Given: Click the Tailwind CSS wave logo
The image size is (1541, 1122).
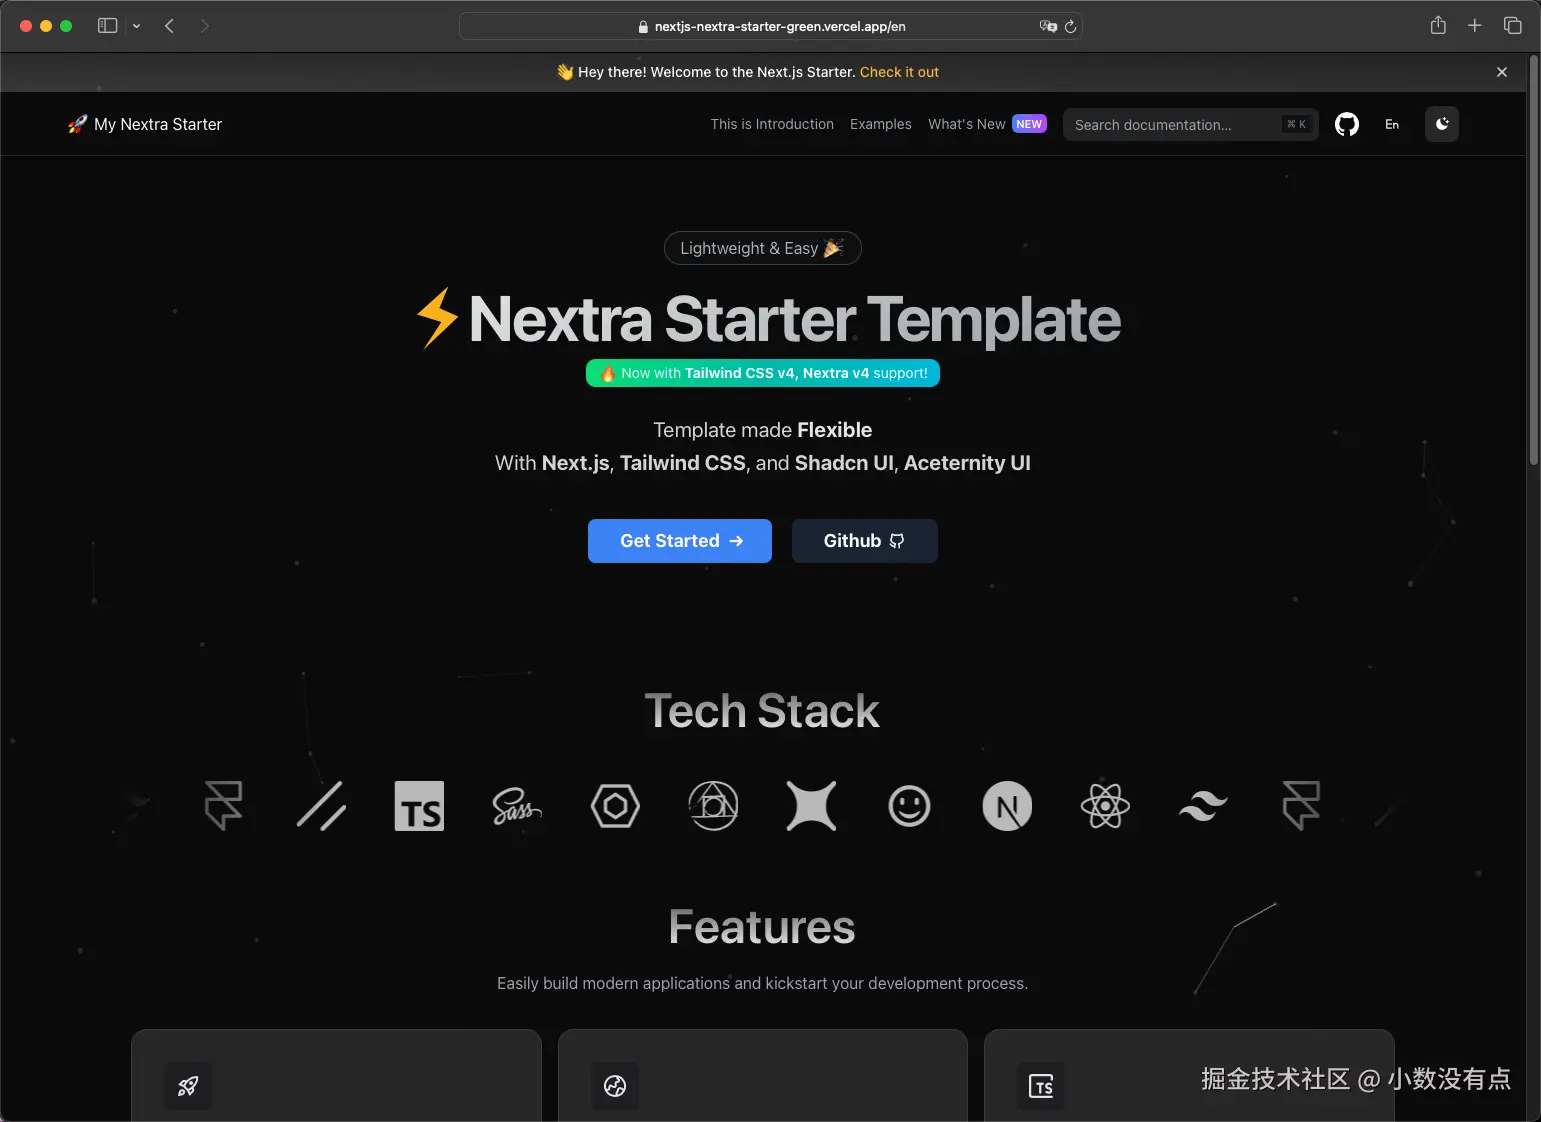Looking at the screenshot, I should click(x=1203, y=806).
